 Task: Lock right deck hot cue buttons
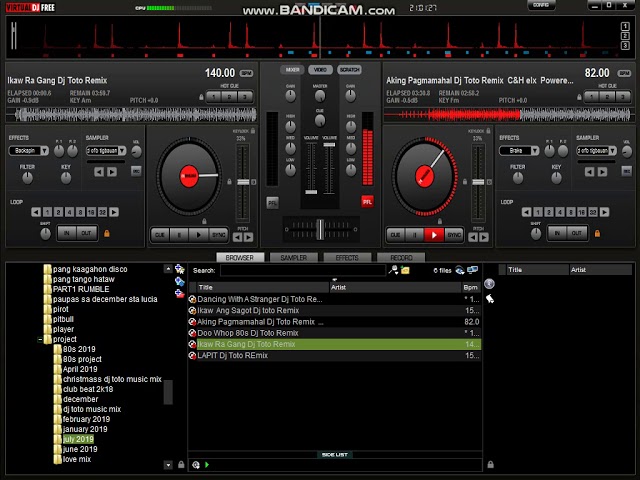coord(579,97)
